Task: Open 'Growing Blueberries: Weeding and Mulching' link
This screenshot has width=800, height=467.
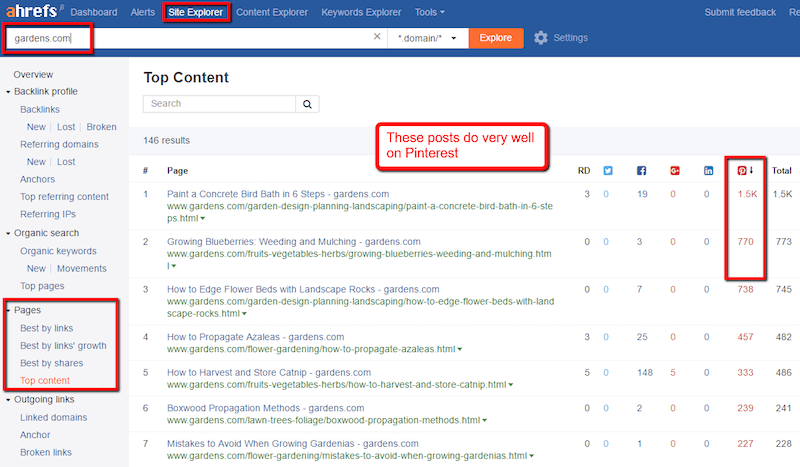Action: [294, 241]
